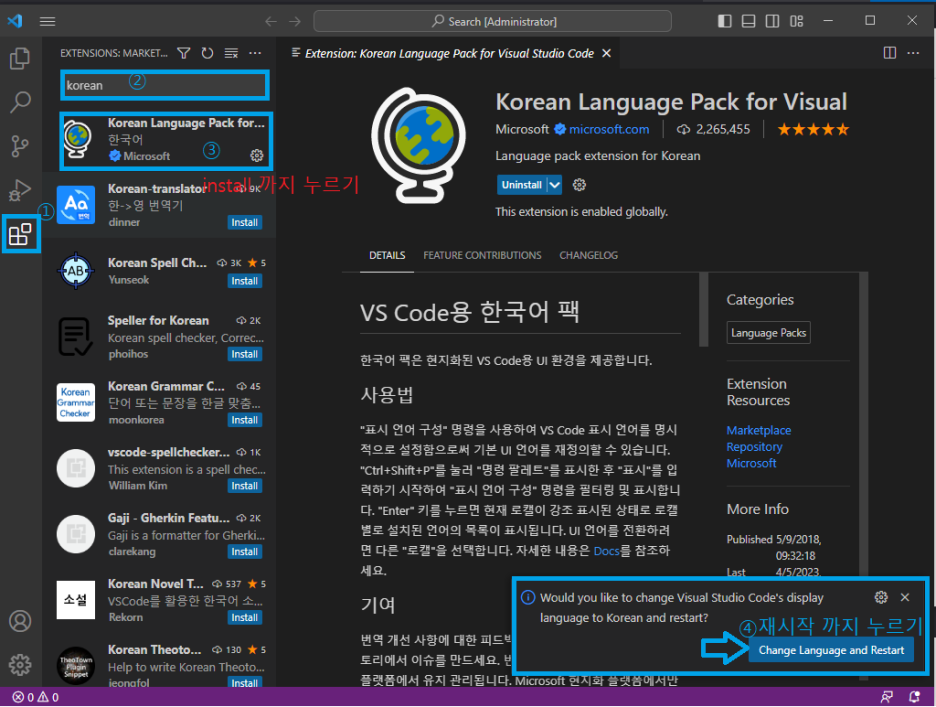Open feedback icon in status bar
Screen dimensions: 936x707
(887, 697)
